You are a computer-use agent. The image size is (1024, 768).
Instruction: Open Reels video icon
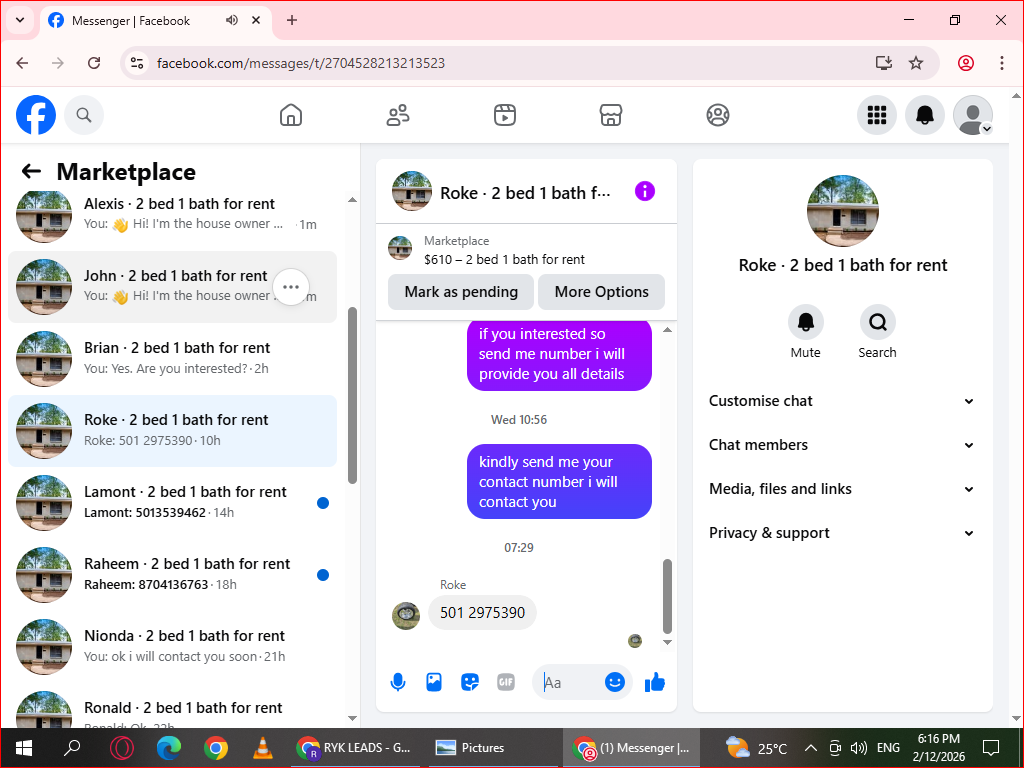coord(505,115)
